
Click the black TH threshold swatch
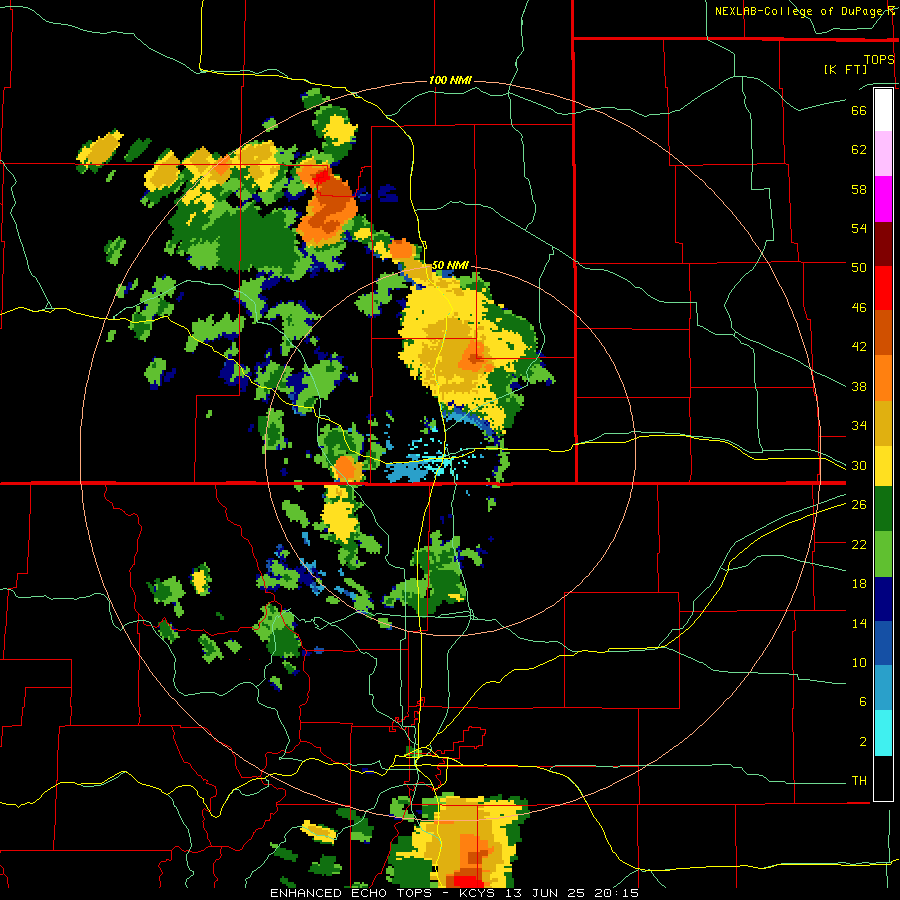pyautogui.click(x=883, y=778)
